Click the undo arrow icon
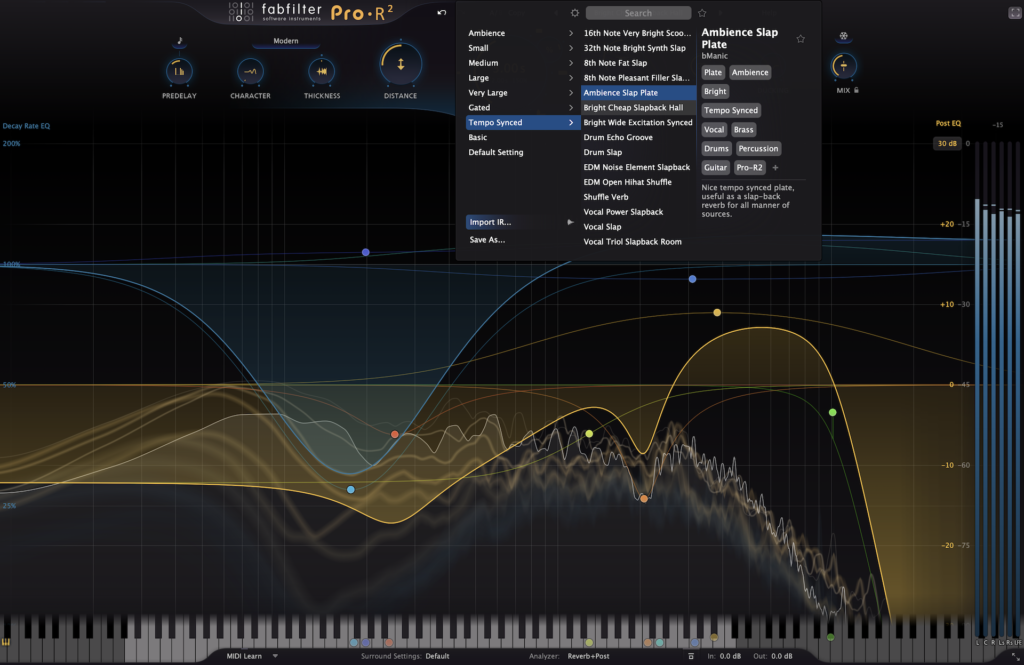This screenshot has height=665, width=1024. click(442, 13)
